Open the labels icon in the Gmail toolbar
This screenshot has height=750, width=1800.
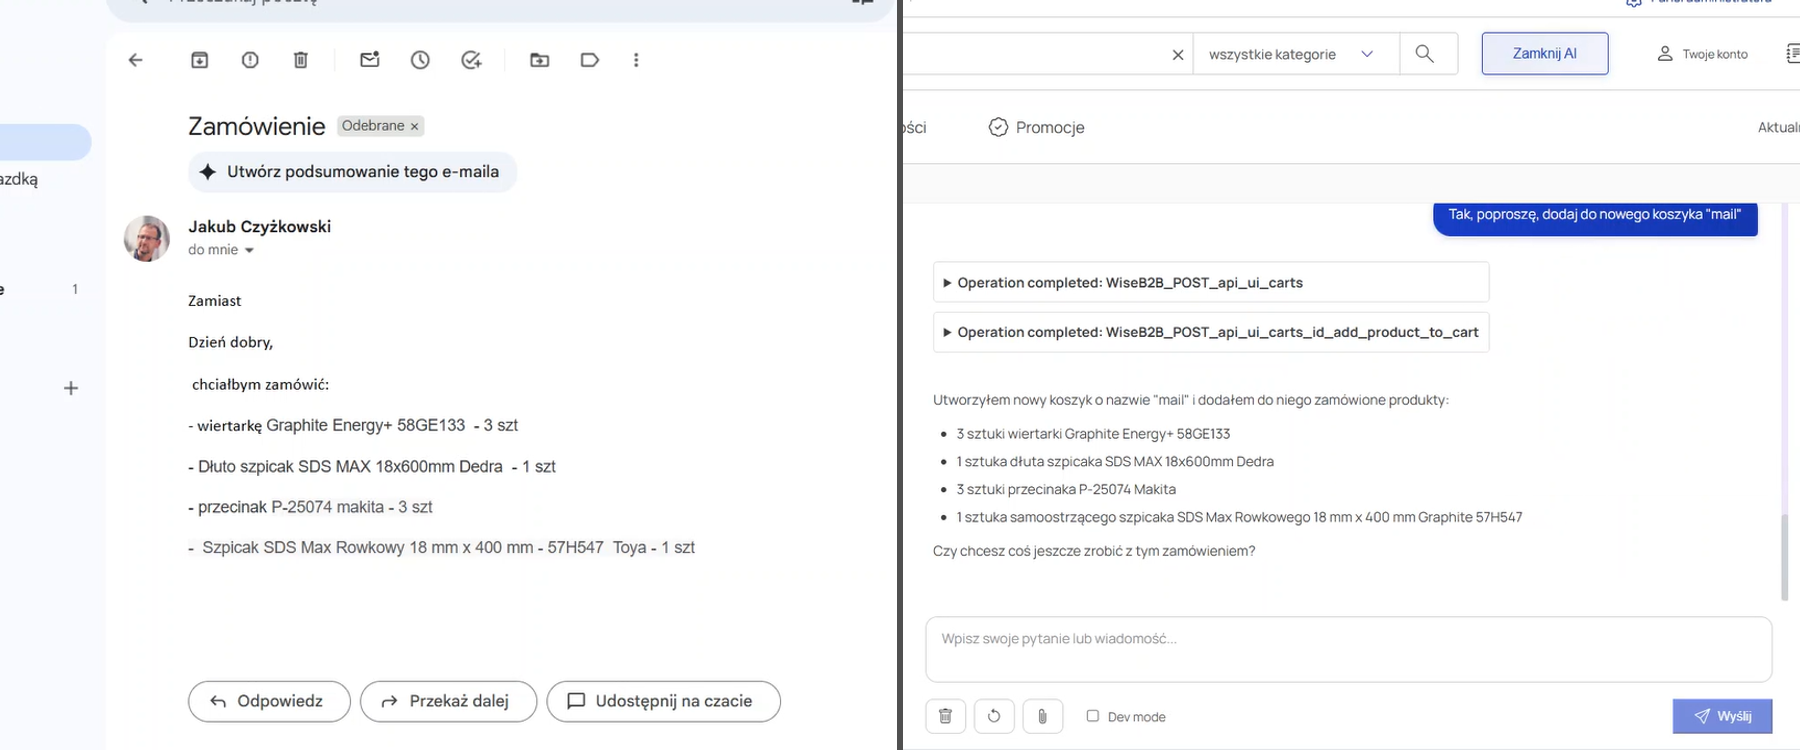(x=590, y=60)
